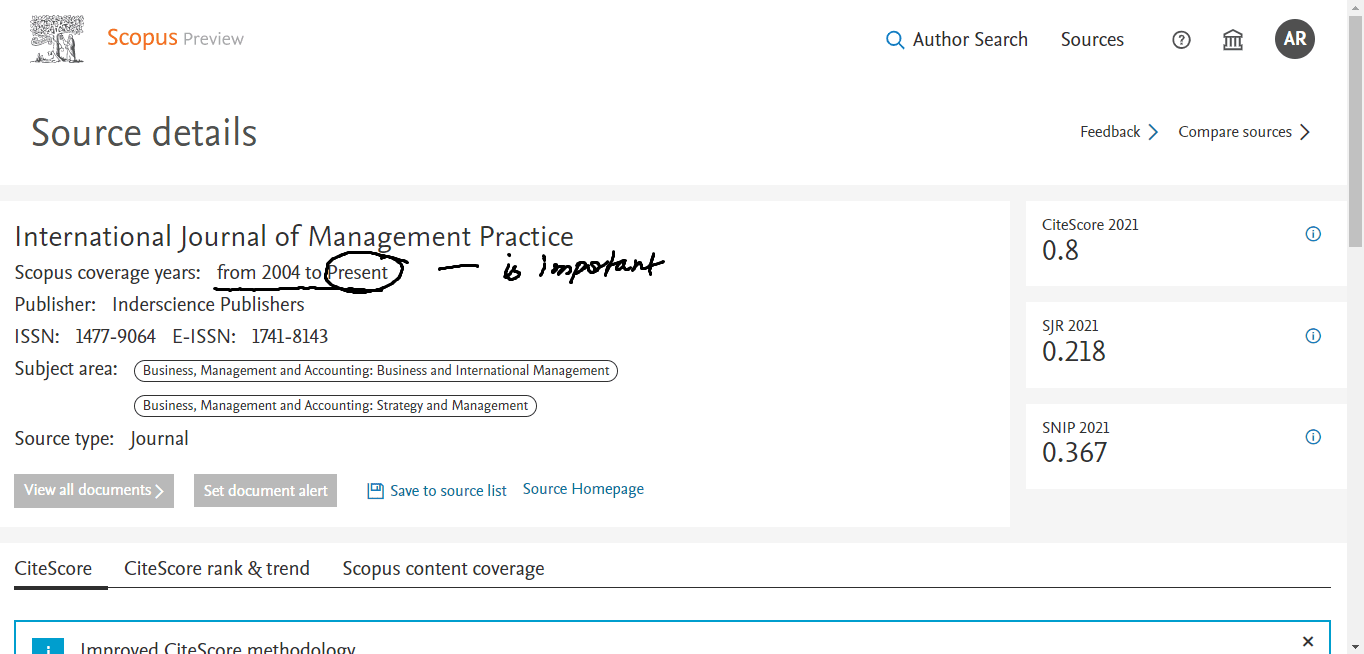Click the SNIP value 0.367
Viewport: 1364px width, 654px height.
tap(1075, 452)
